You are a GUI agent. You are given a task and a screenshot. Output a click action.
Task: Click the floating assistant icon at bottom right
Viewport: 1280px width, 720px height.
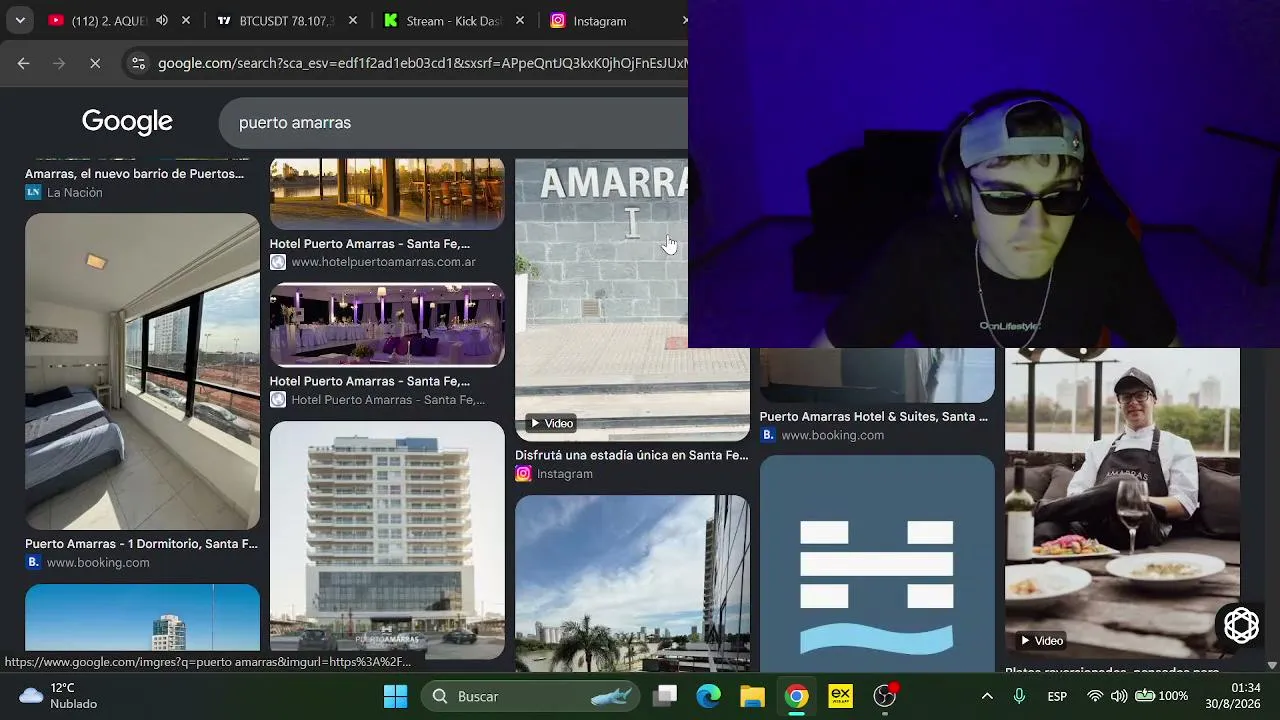click(x=1241, y=625)
